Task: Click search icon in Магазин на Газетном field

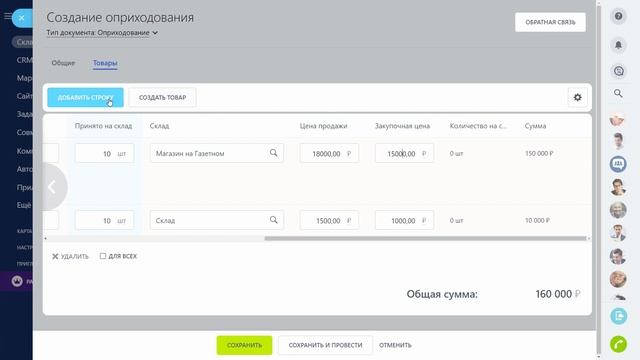Action: [273, 153]
